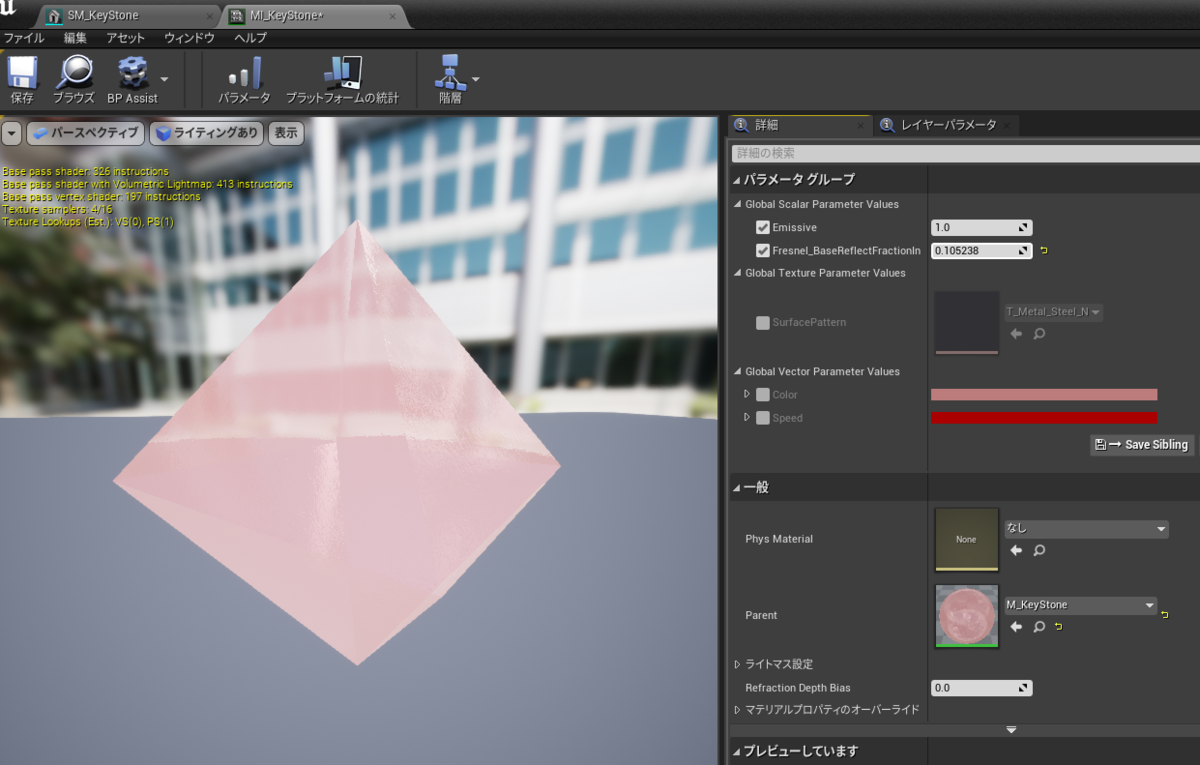This screenshot has width=1200, height=765.
Task: Enable the SurfacePattern parameter checkbox
Action: tap(763, 323)
